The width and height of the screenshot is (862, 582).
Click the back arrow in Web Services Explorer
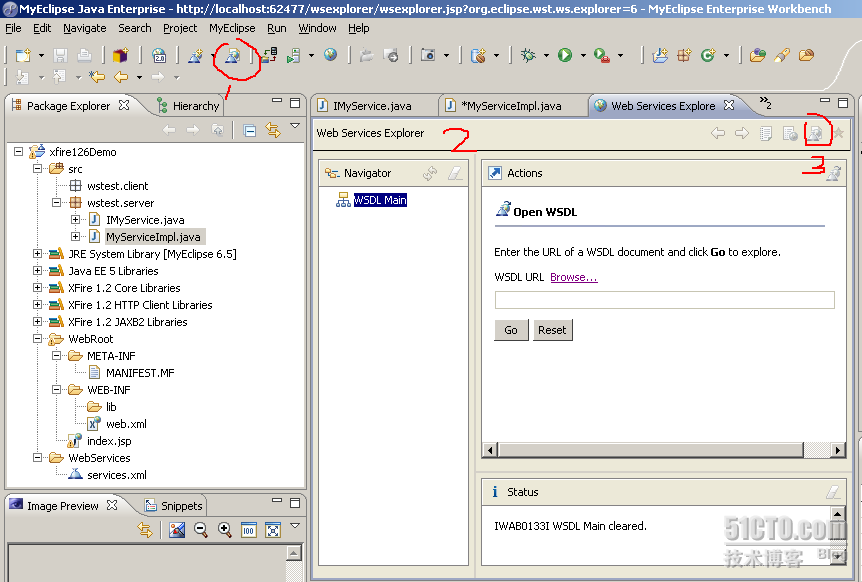719,132
